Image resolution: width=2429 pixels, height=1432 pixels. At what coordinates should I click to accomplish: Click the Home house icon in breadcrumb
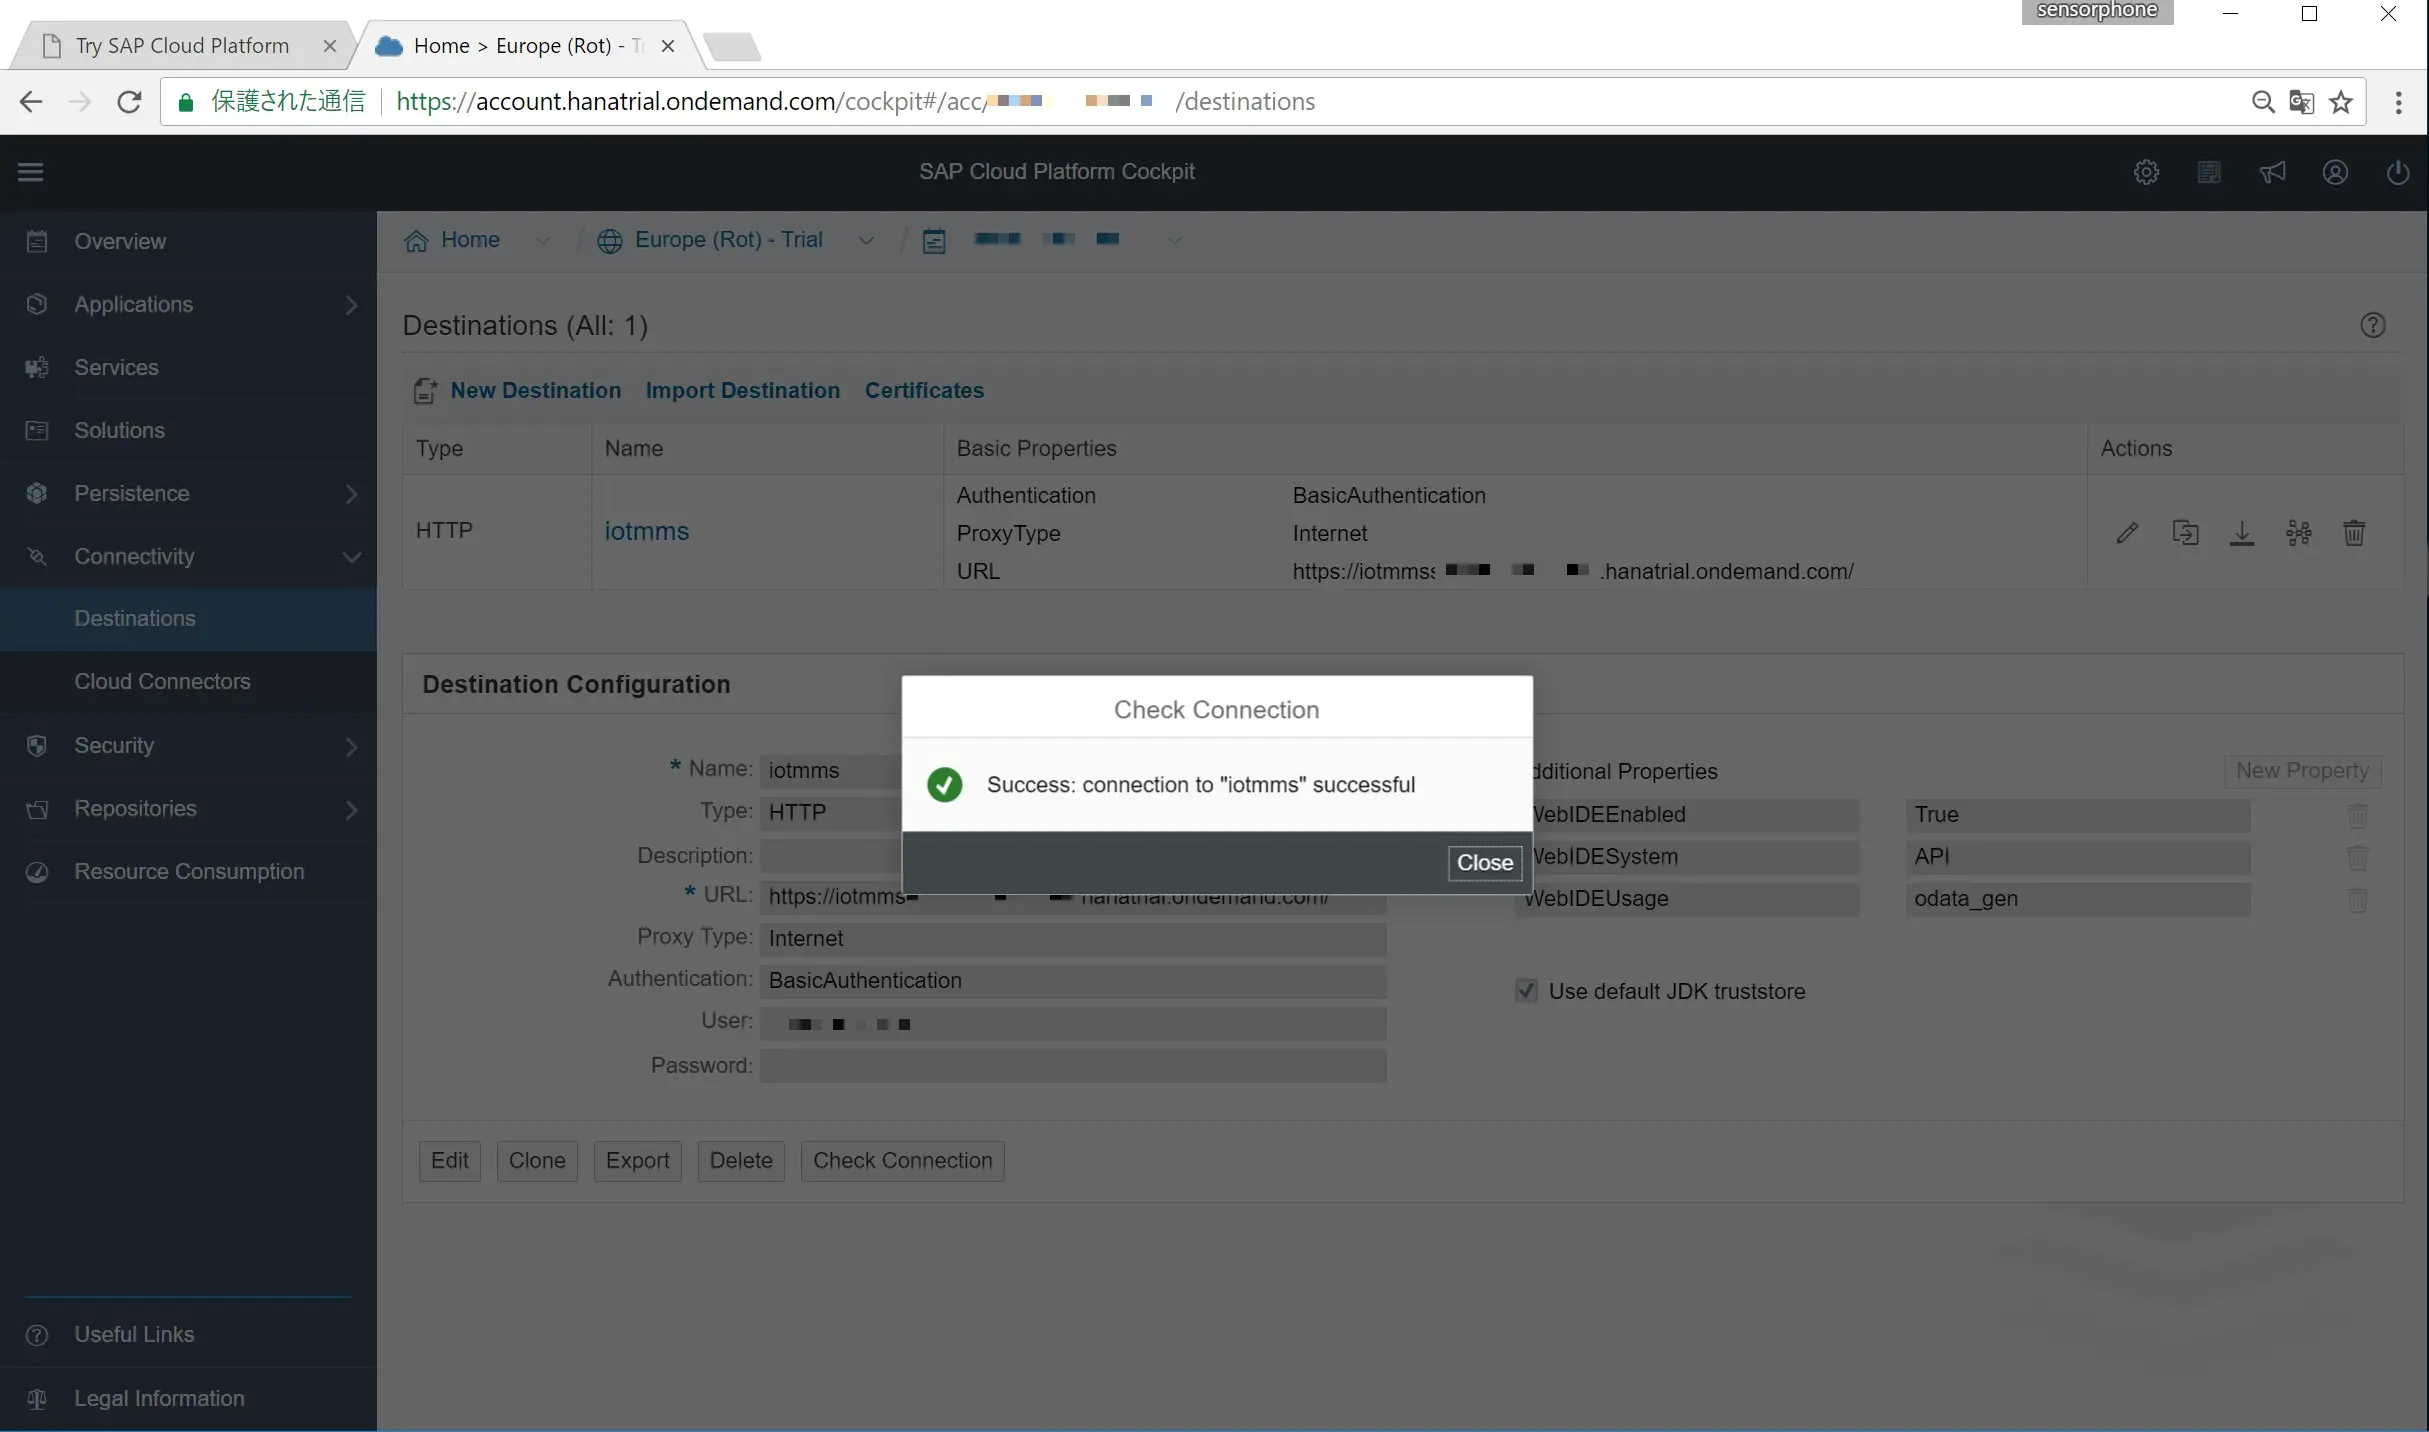coord(416,240)
